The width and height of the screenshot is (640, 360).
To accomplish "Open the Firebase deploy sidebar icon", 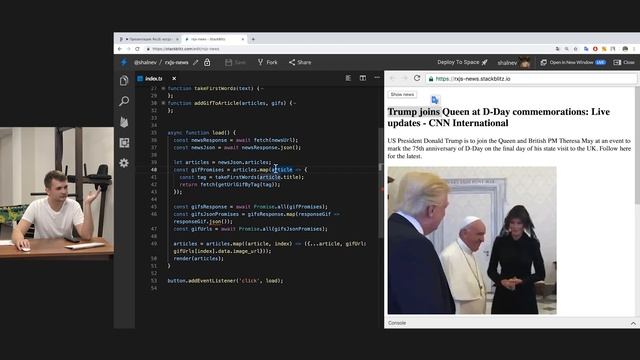I will pos(124,122).
